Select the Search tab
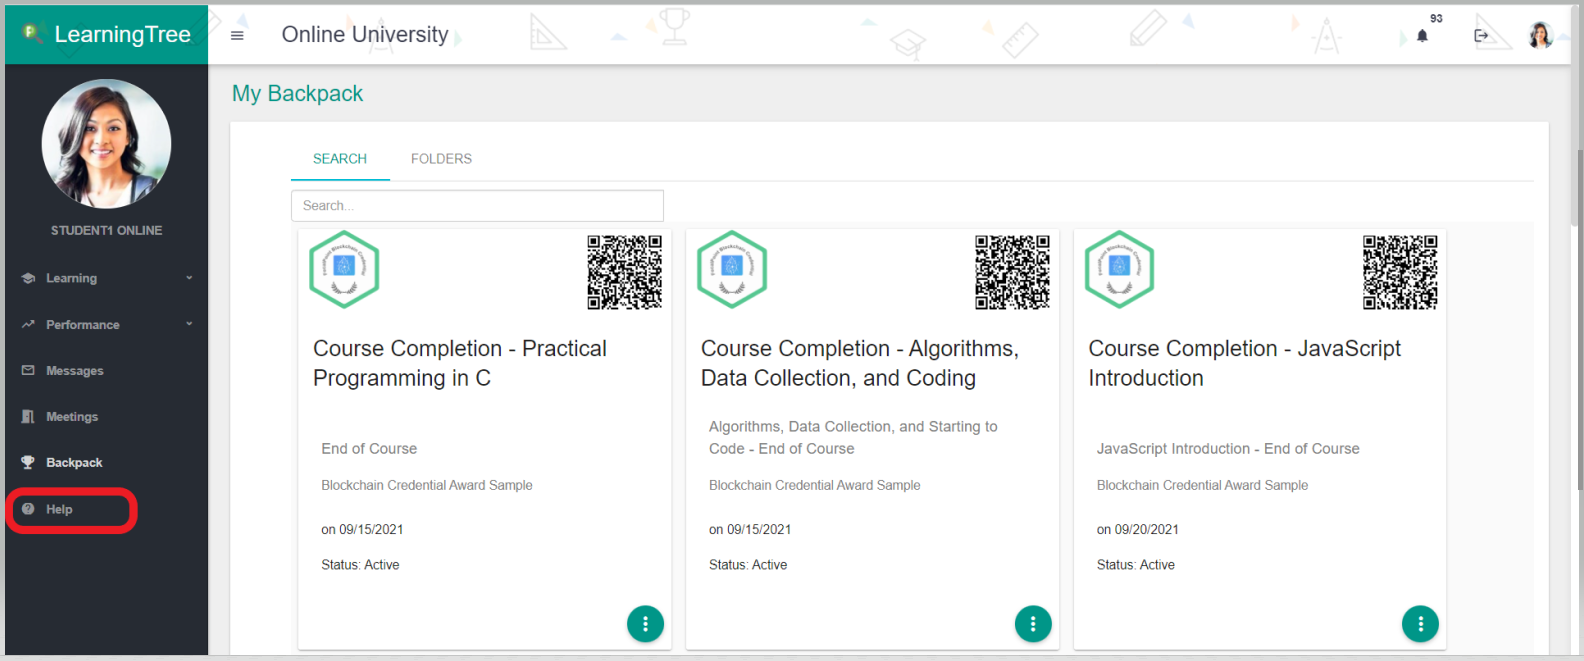Viewport: 1584px width, 661px height. (340, 159)
